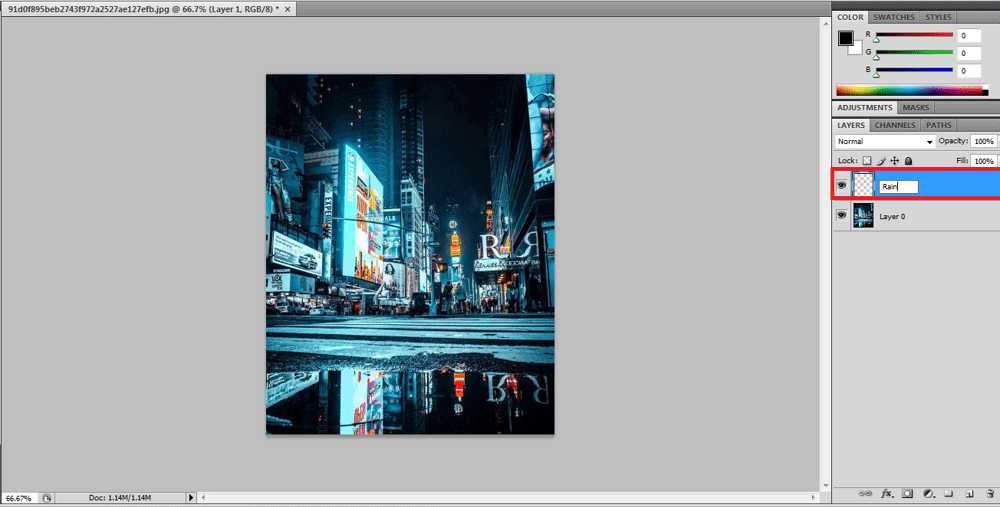
Task: Switch to the Styles tab
Action: coord(938,17)
